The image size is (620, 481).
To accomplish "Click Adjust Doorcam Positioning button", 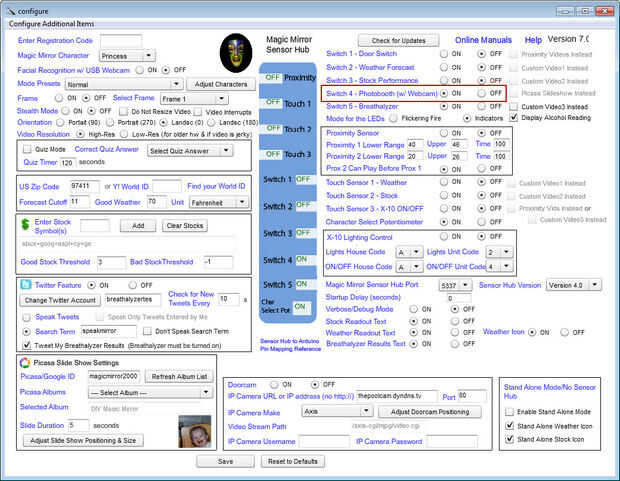I will point(430,412).
